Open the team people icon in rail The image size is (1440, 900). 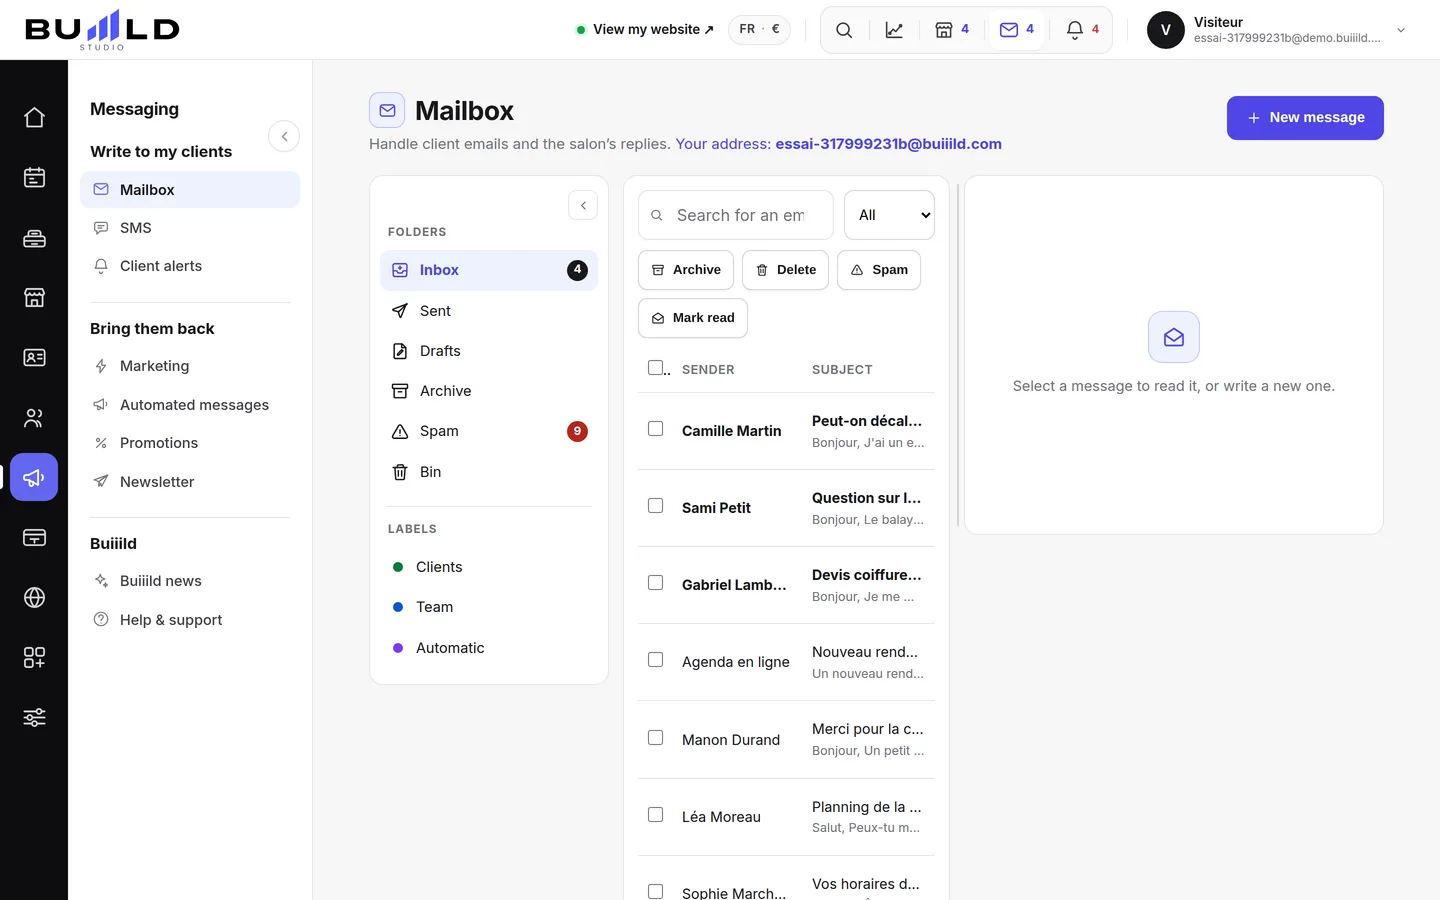34,417
